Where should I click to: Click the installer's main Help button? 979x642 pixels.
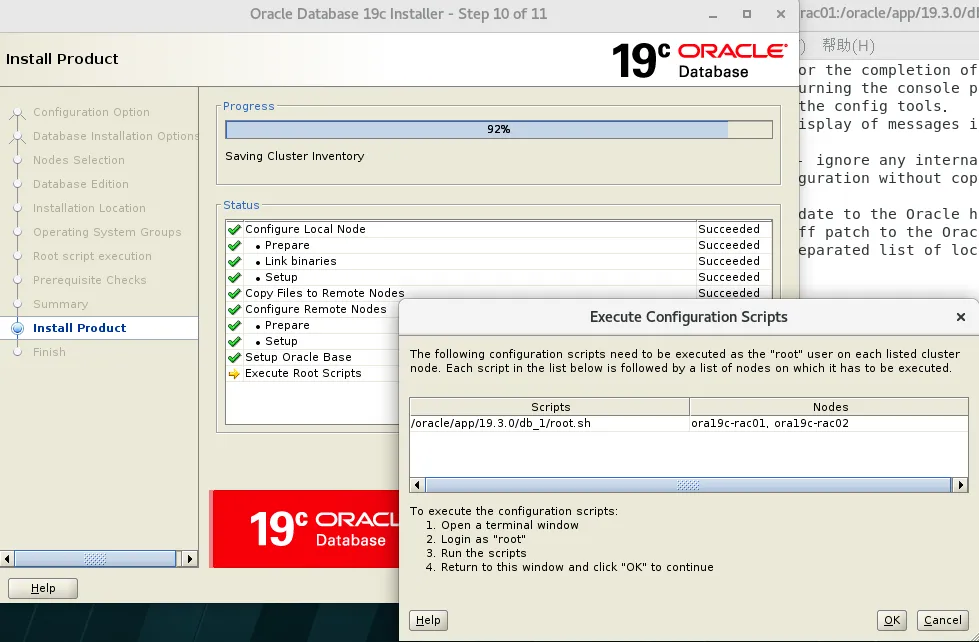coord(43,588)
